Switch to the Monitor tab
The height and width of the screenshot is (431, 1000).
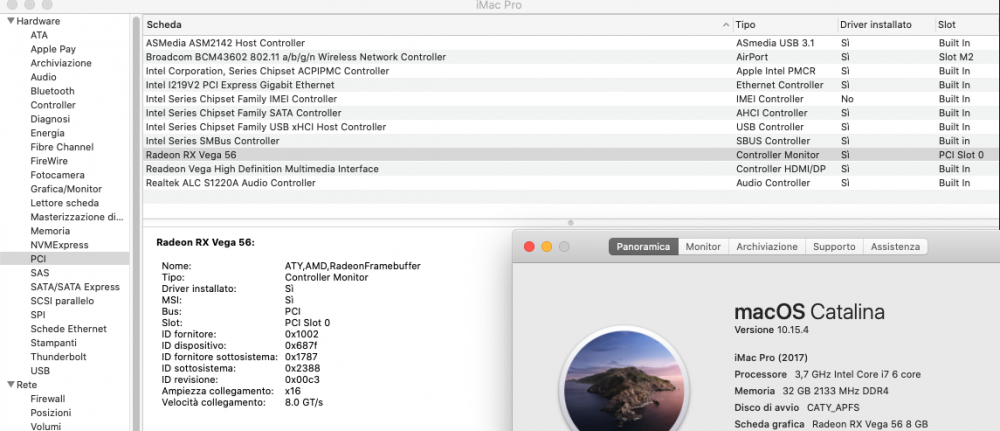tap(703, 247)
